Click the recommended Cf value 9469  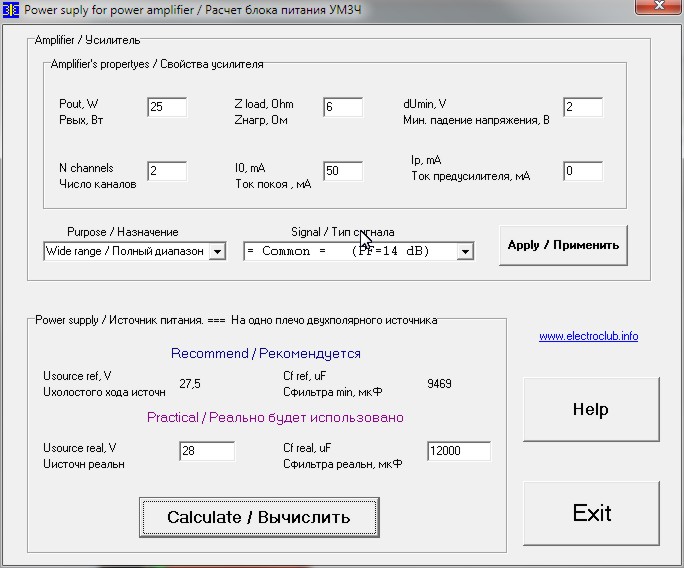pos(439,384)
